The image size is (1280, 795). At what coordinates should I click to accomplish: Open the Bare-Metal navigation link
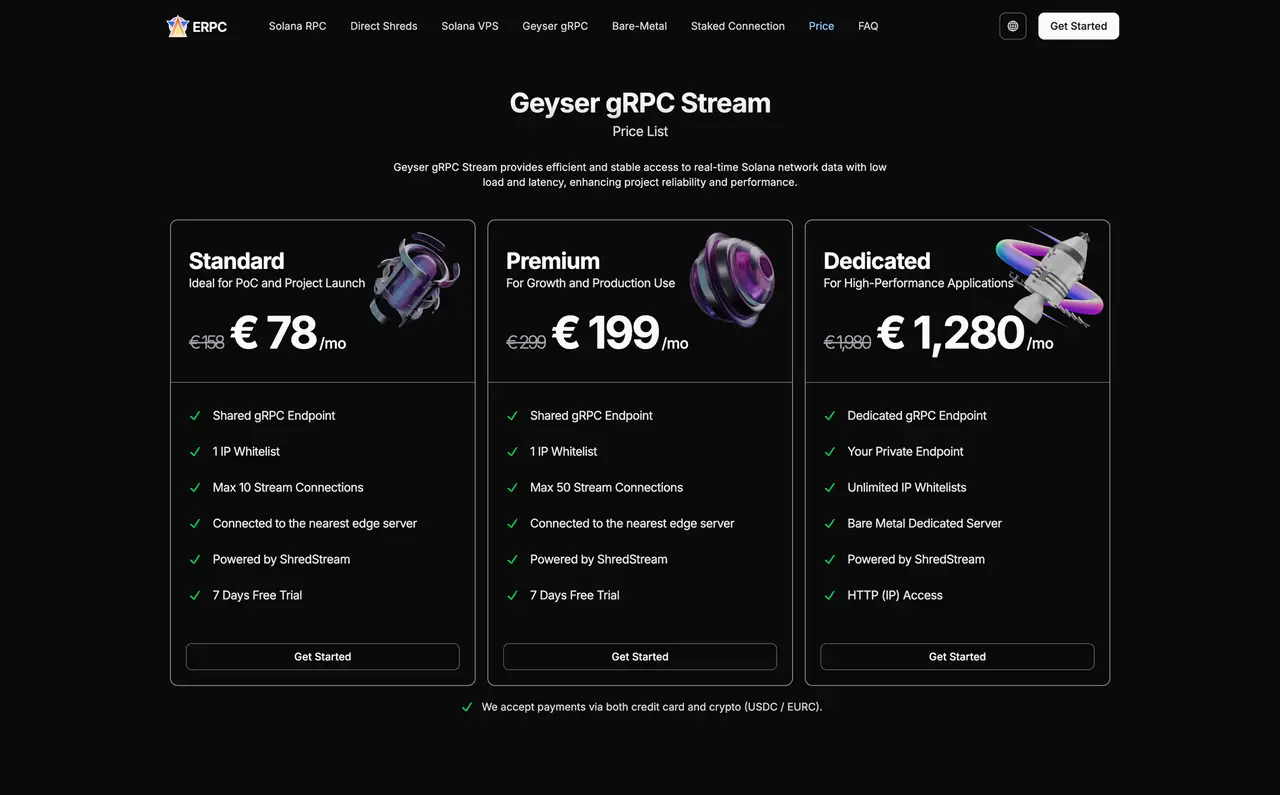(639, 26)
